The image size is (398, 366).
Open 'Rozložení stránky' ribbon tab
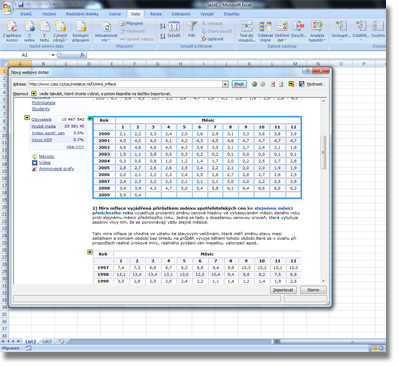(x=82, y=14)
